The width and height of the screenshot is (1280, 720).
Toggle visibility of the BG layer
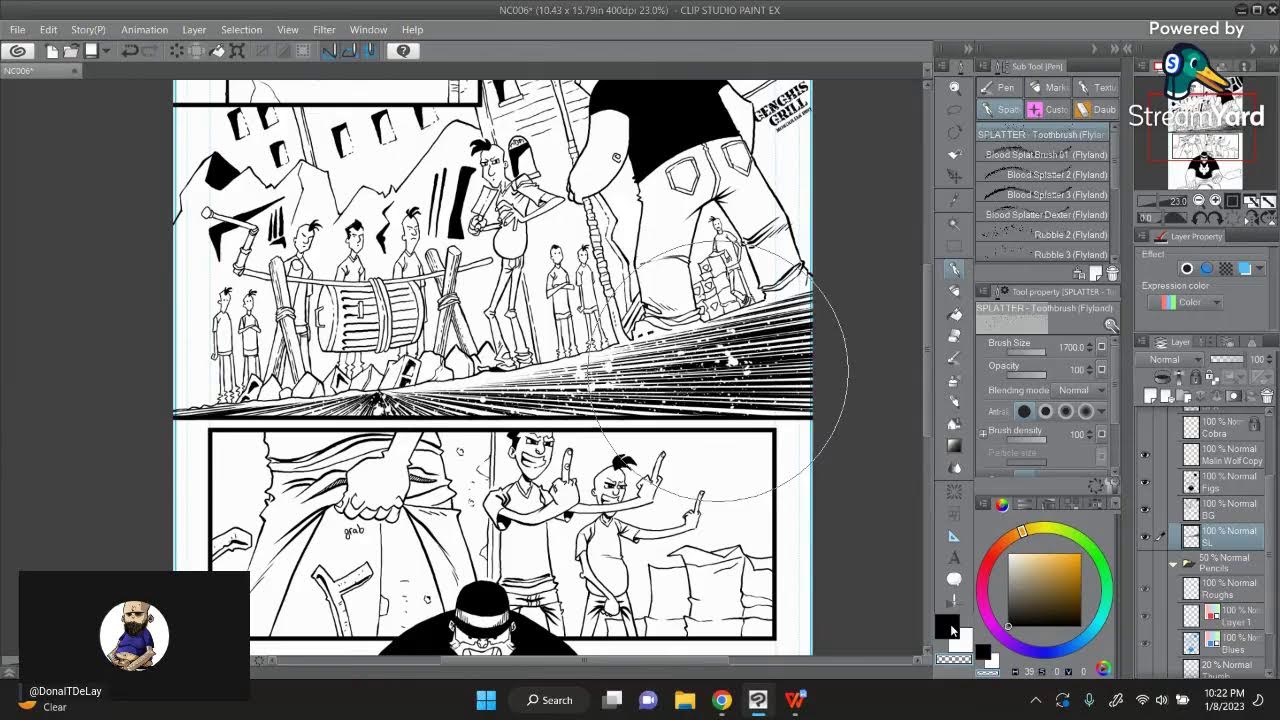(1145, 509)
